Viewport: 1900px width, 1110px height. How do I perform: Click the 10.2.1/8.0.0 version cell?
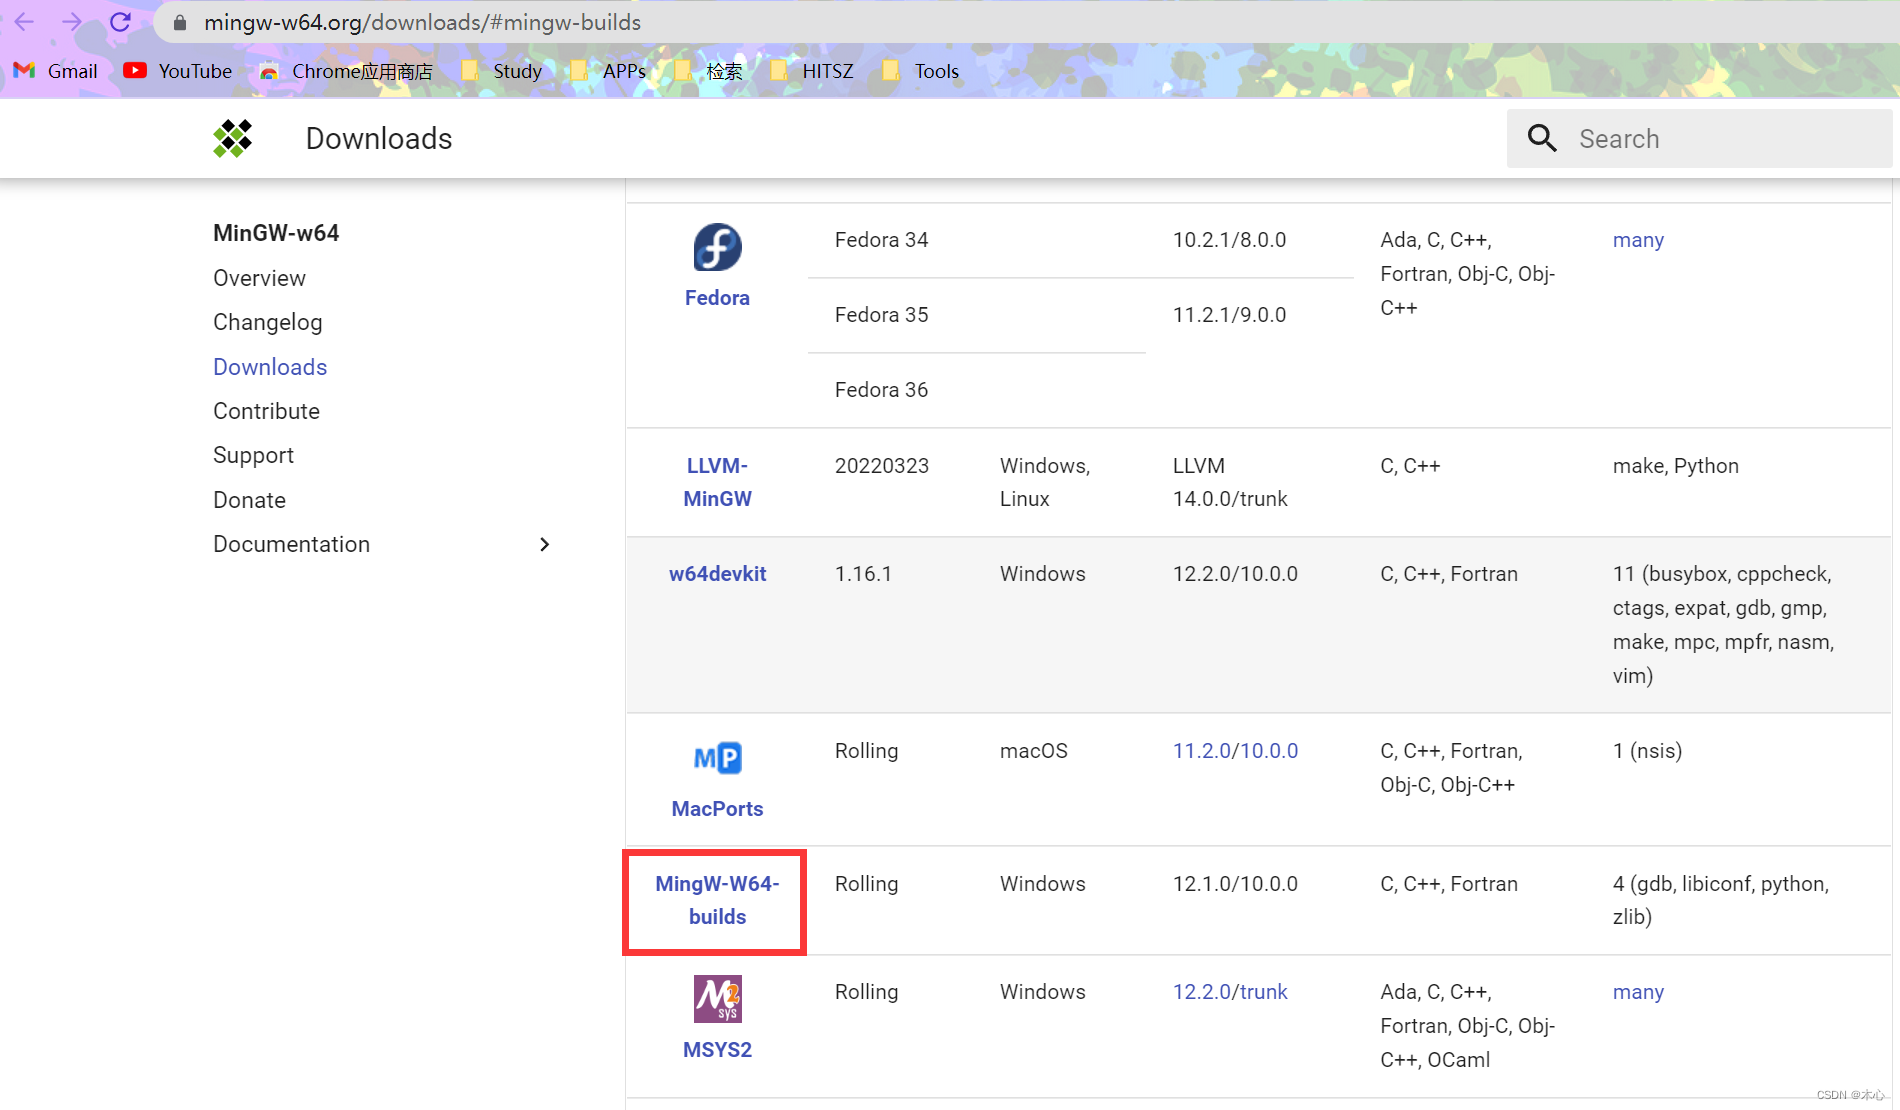pos(1229,240)
